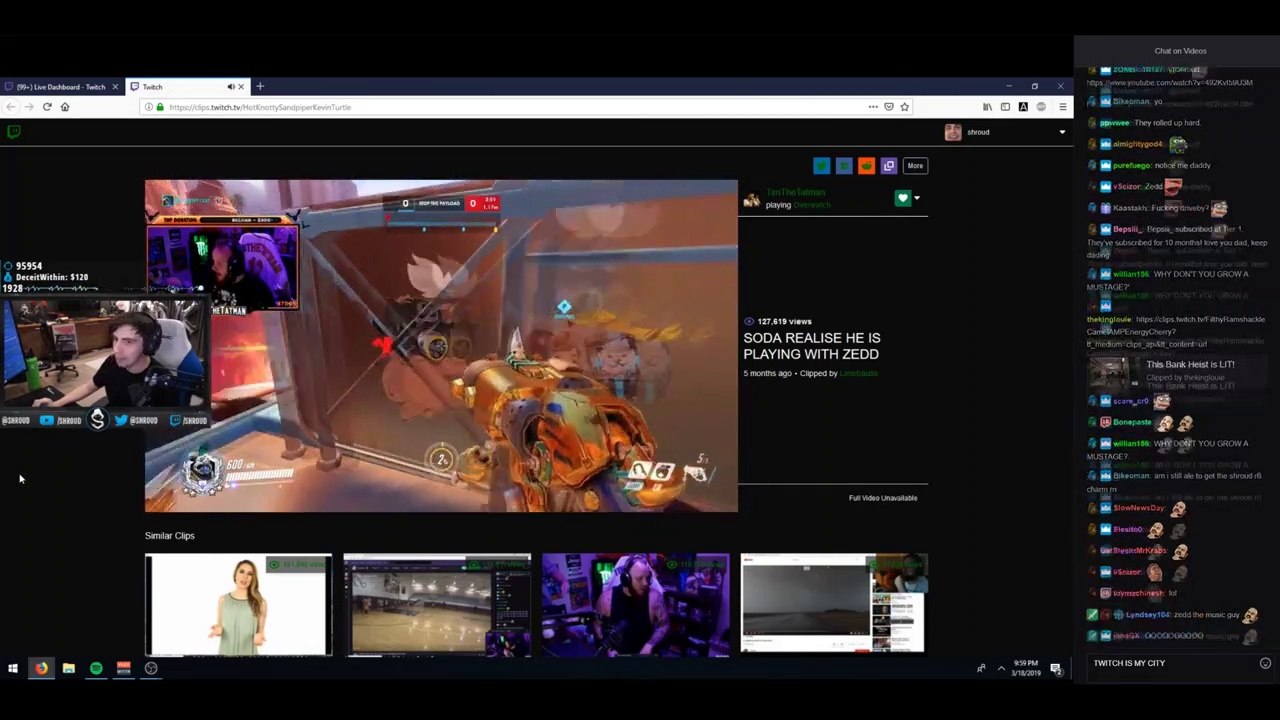Mute the Twitch tab audio icon
1280x720 pixels.
[x=231, y=87]
